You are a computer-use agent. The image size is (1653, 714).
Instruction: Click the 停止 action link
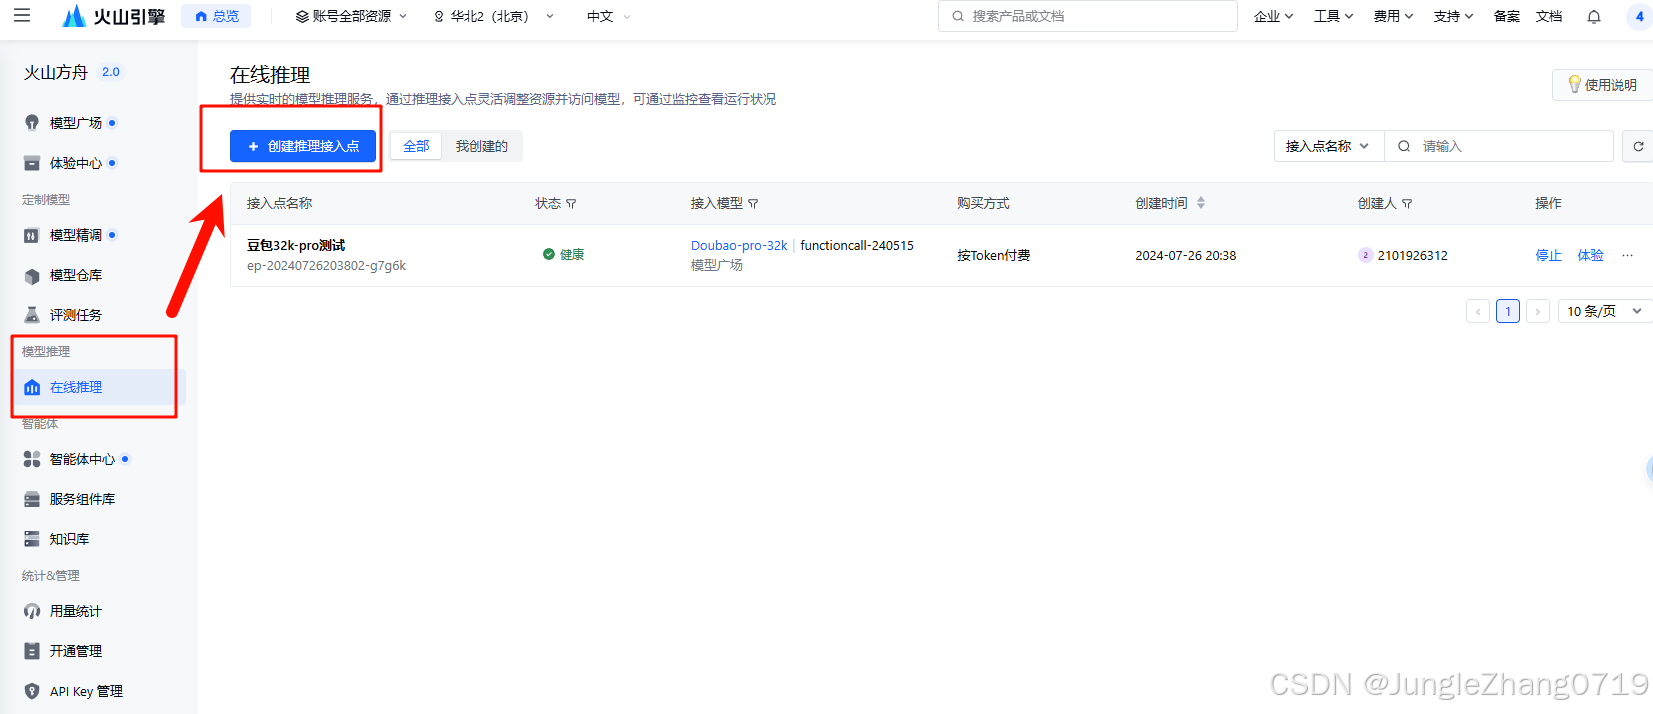pyautogui.click(x=1548, y=255)
